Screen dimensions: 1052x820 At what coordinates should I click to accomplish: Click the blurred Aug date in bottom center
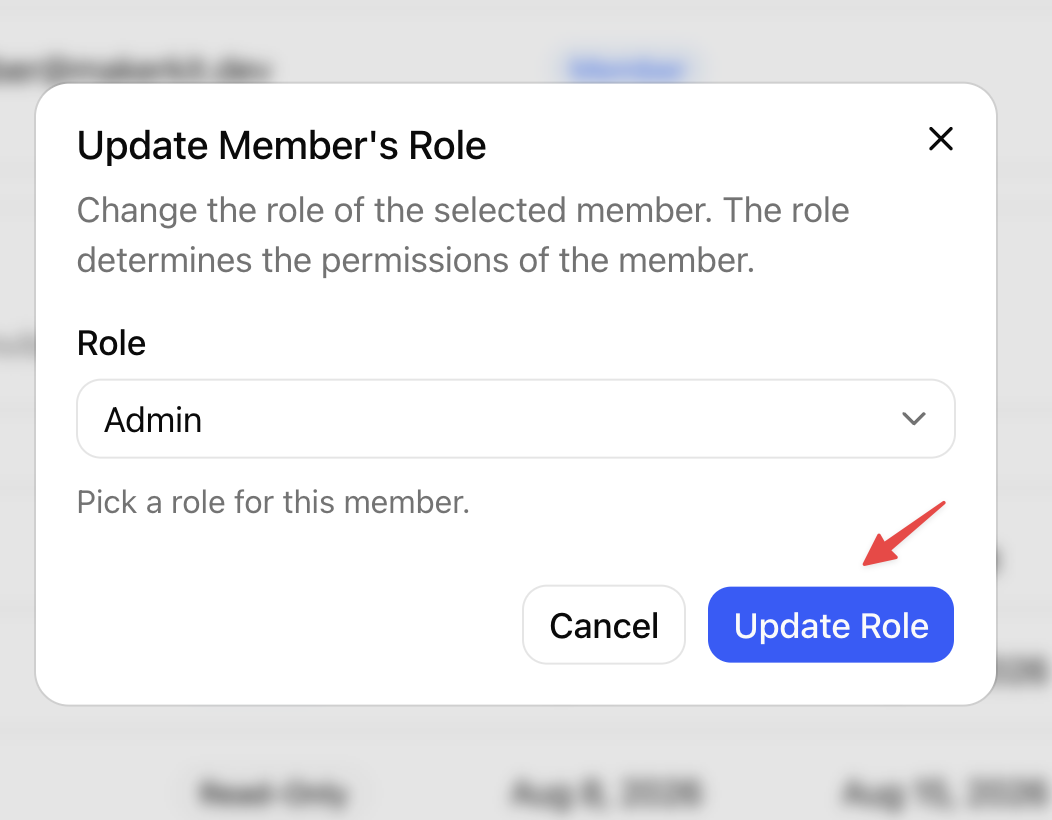[x=606, y=793]
